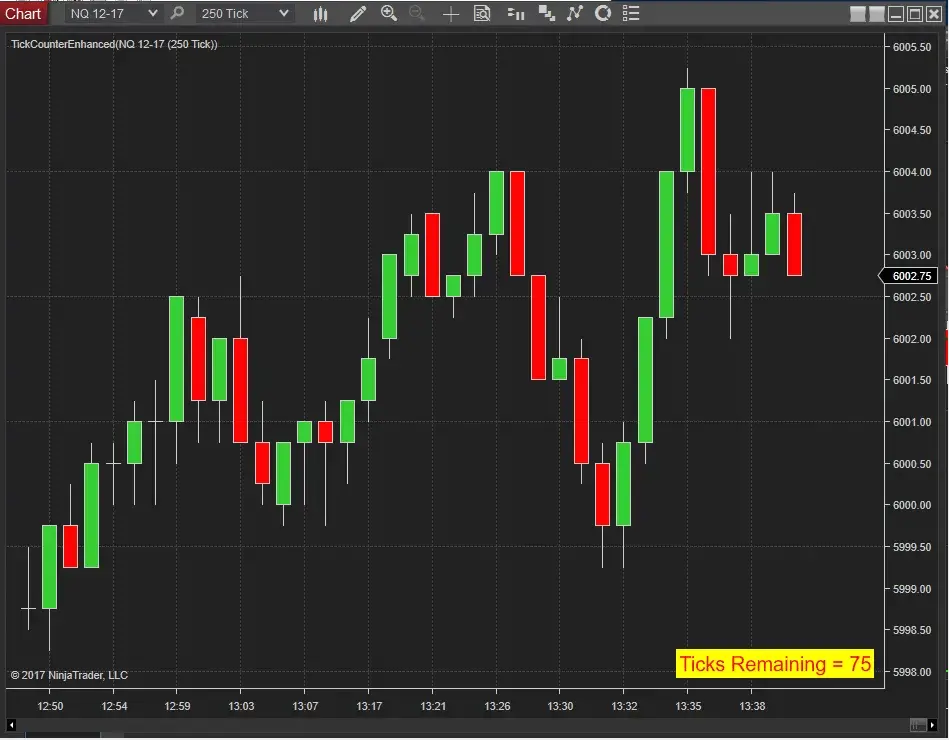Click the 6004.00 price axis label
The width and height of the screenshot is (949, 740).
tap(912, 172)
